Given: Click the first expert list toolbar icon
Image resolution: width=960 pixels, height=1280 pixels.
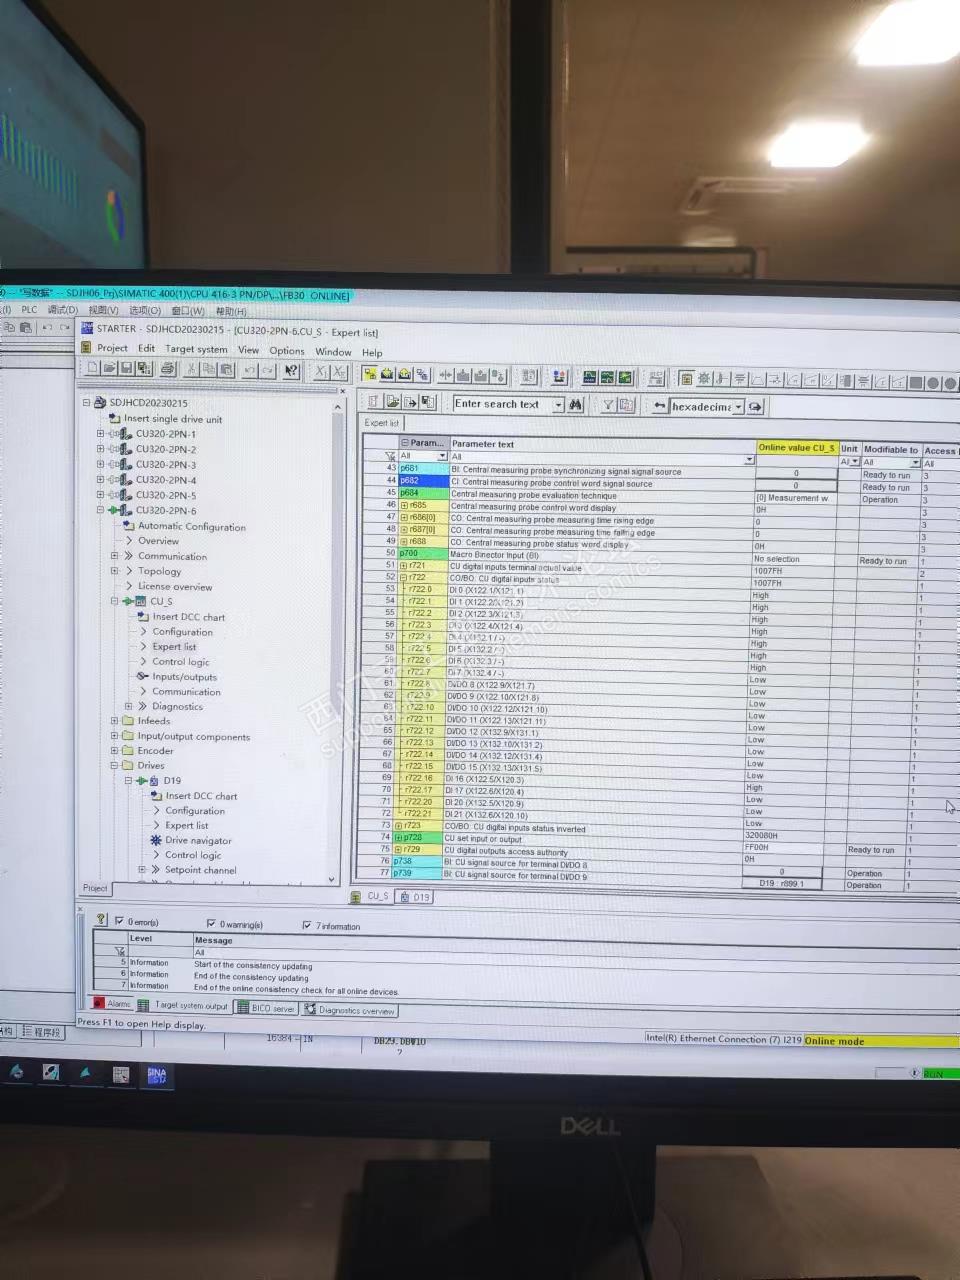Looking at the screenshot, I should pos(374,401).
